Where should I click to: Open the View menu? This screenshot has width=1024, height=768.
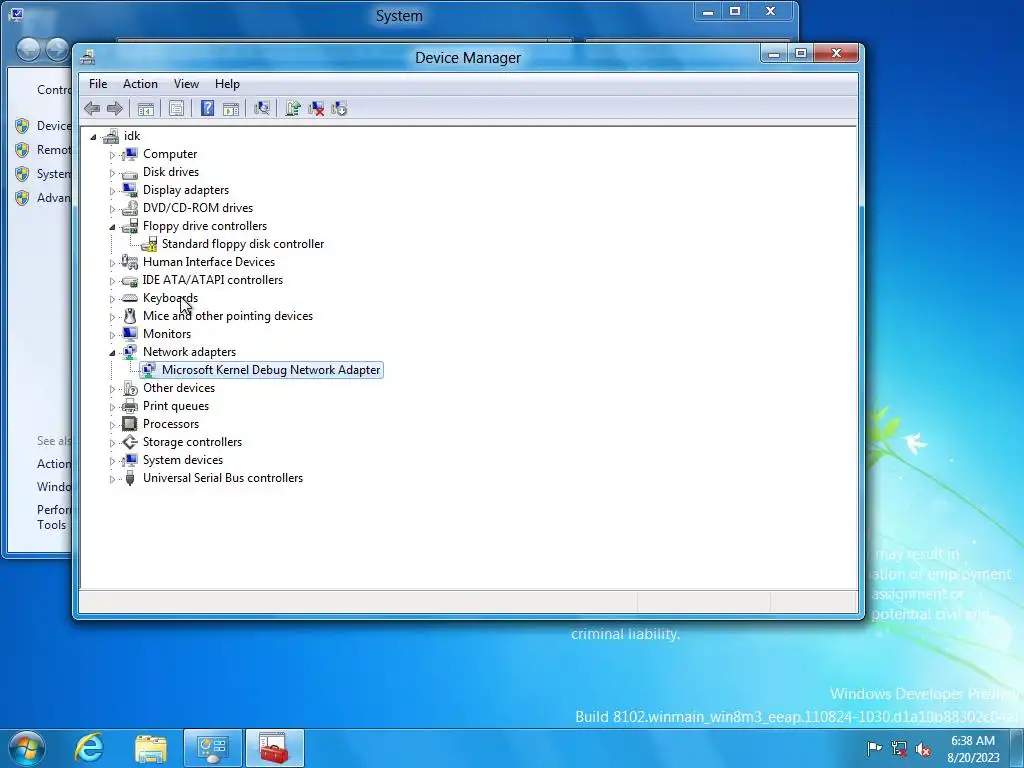[x=186, y=84]
